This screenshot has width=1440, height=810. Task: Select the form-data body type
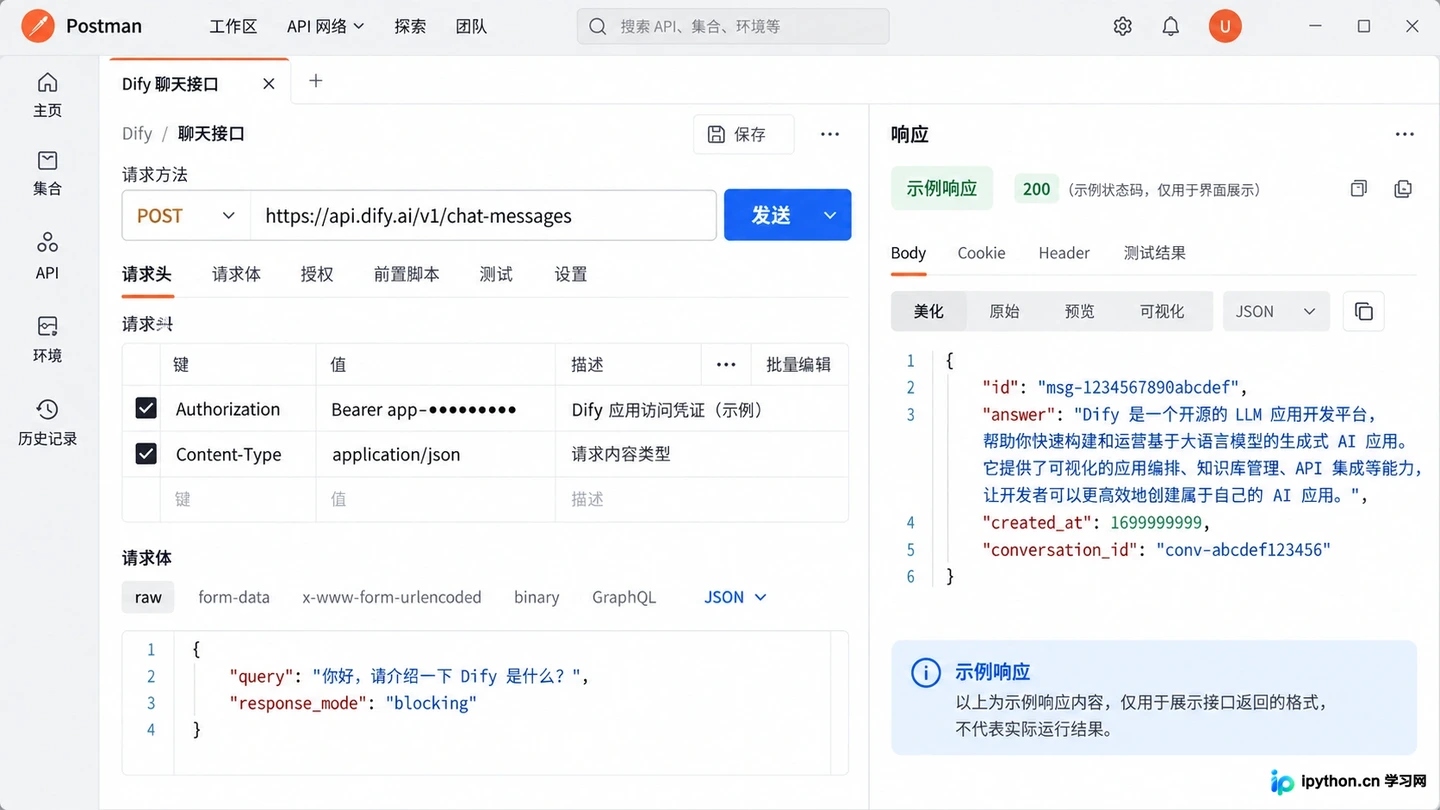234,597
